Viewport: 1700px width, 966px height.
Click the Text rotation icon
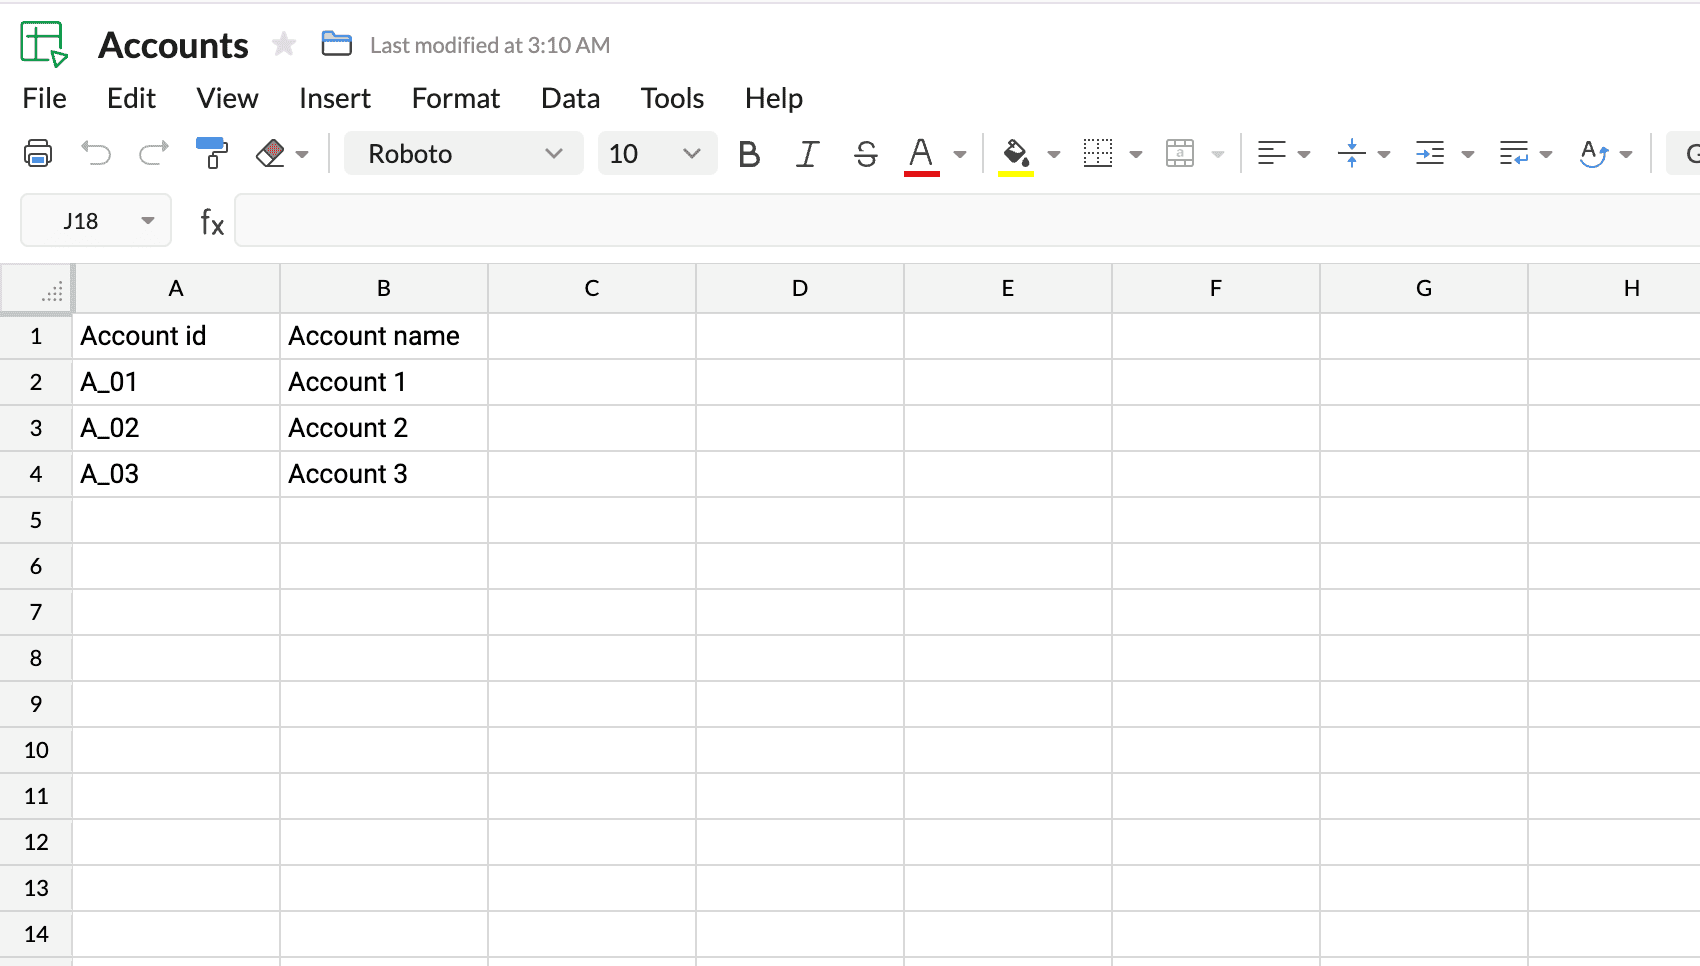pyautogui.click(x=1594, y=154)
